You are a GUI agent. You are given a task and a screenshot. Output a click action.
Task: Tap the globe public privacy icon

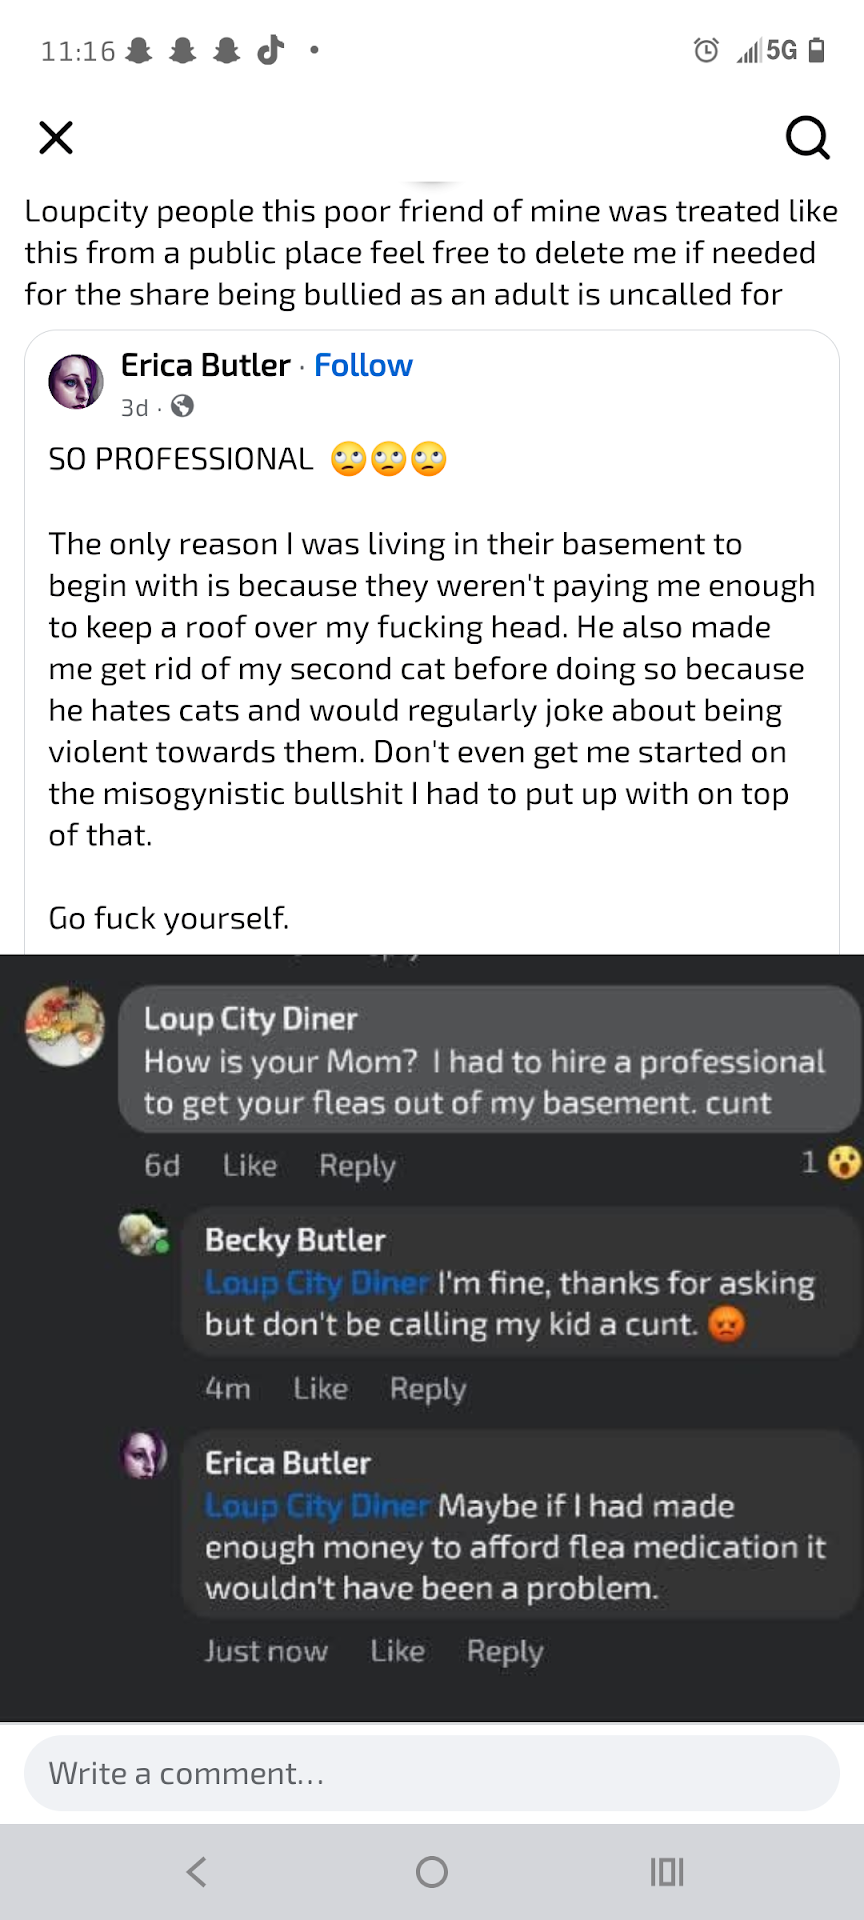pos(182,406)
